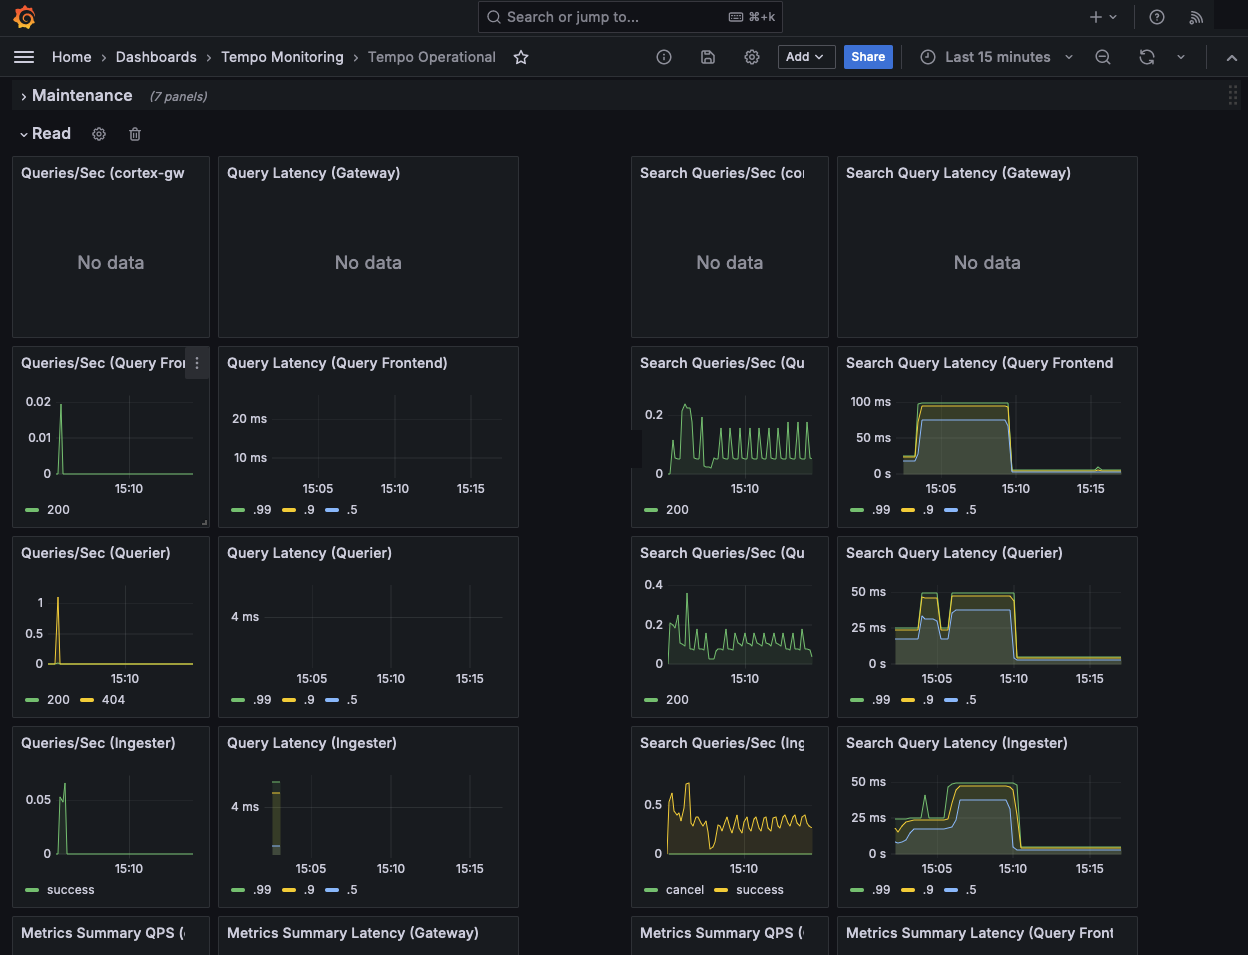This screenshot has width=1248, height=955.
Task: Delete the Read row via trash icon
Action: tap(134, 133)
